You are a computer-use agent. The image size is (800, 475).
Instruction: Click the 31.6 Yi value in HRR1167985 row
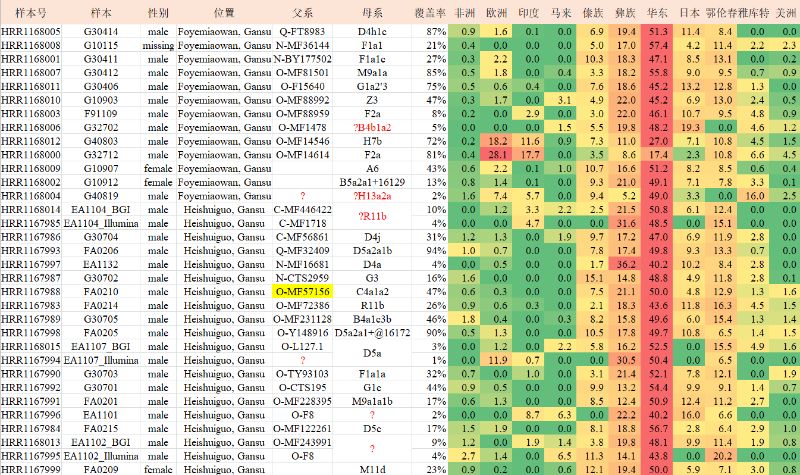625,223
